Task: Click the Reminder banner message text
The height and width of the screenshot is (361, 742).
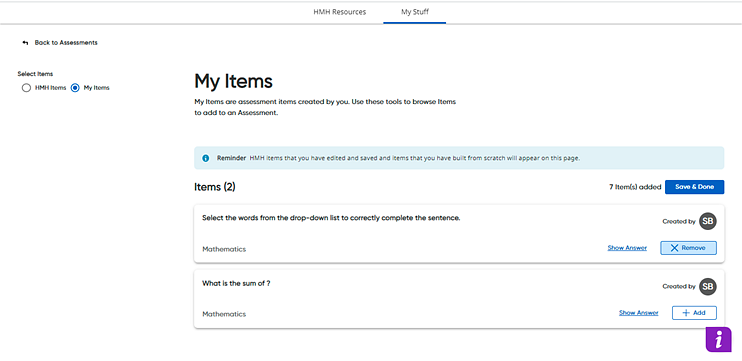Action: (x=415, y=158)
